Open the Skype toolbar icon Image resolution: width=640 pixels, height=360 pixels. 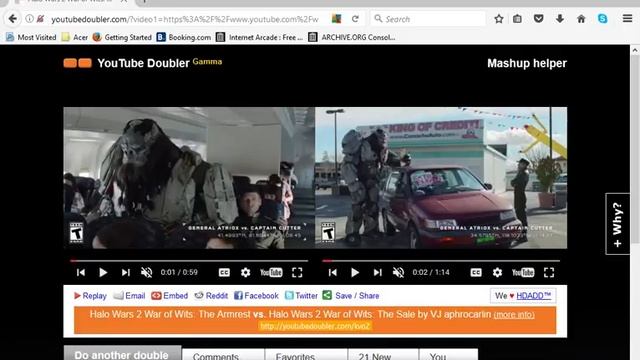[602, 19]
